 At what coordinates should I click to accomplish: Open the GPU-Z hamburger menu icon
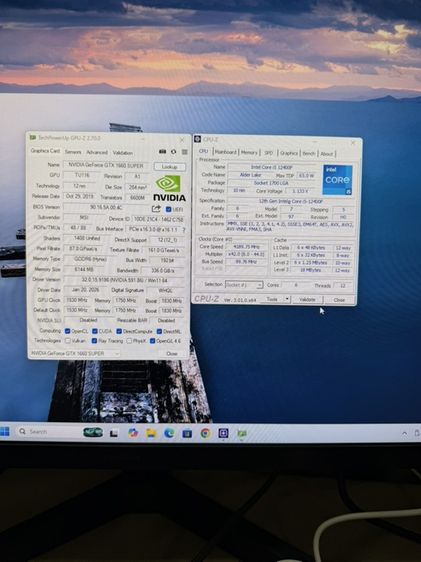pos(185,152)
